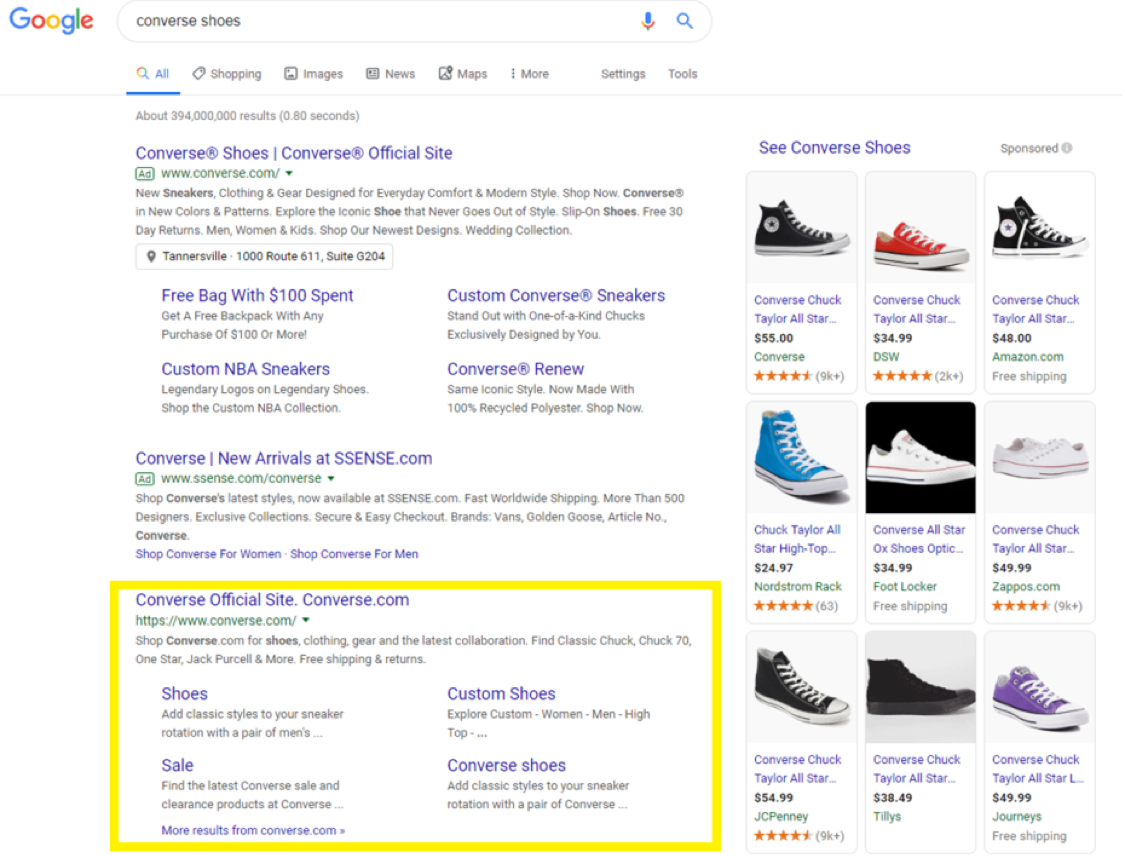
Task: Click the Foot Locker white Ox shoe image
Action: (x=921, y=457)
